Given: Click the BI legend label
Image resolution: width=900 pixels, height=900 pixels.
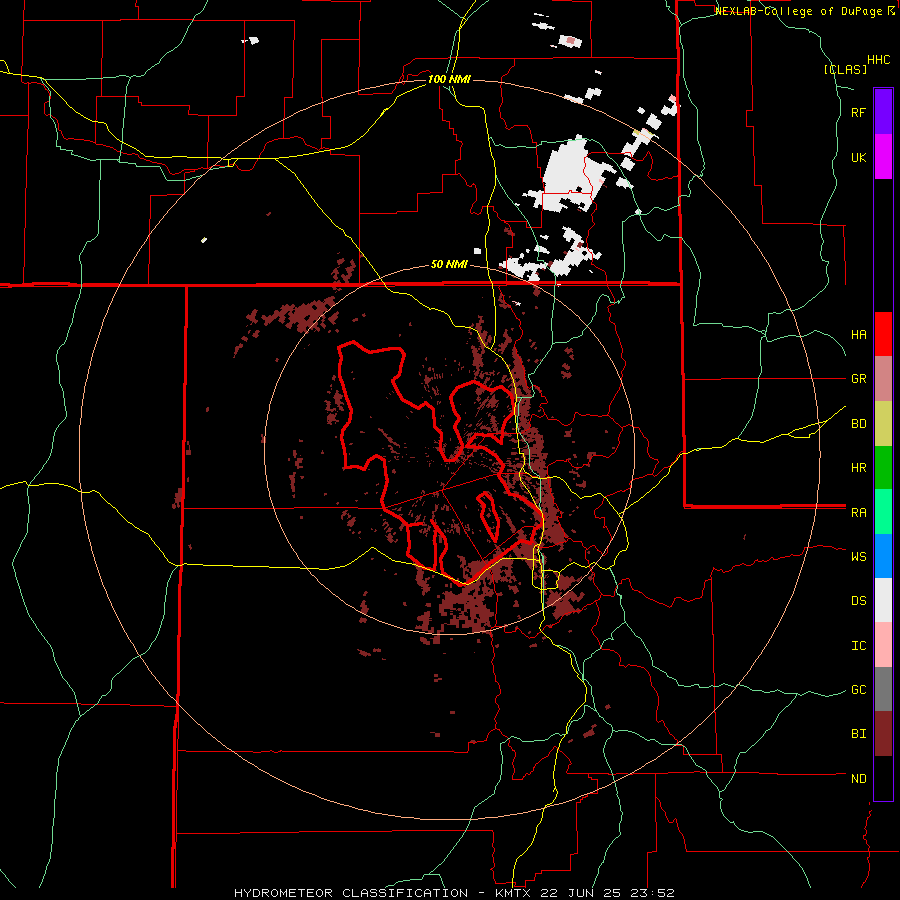Looking at the screenshot, I should (858, 734).
